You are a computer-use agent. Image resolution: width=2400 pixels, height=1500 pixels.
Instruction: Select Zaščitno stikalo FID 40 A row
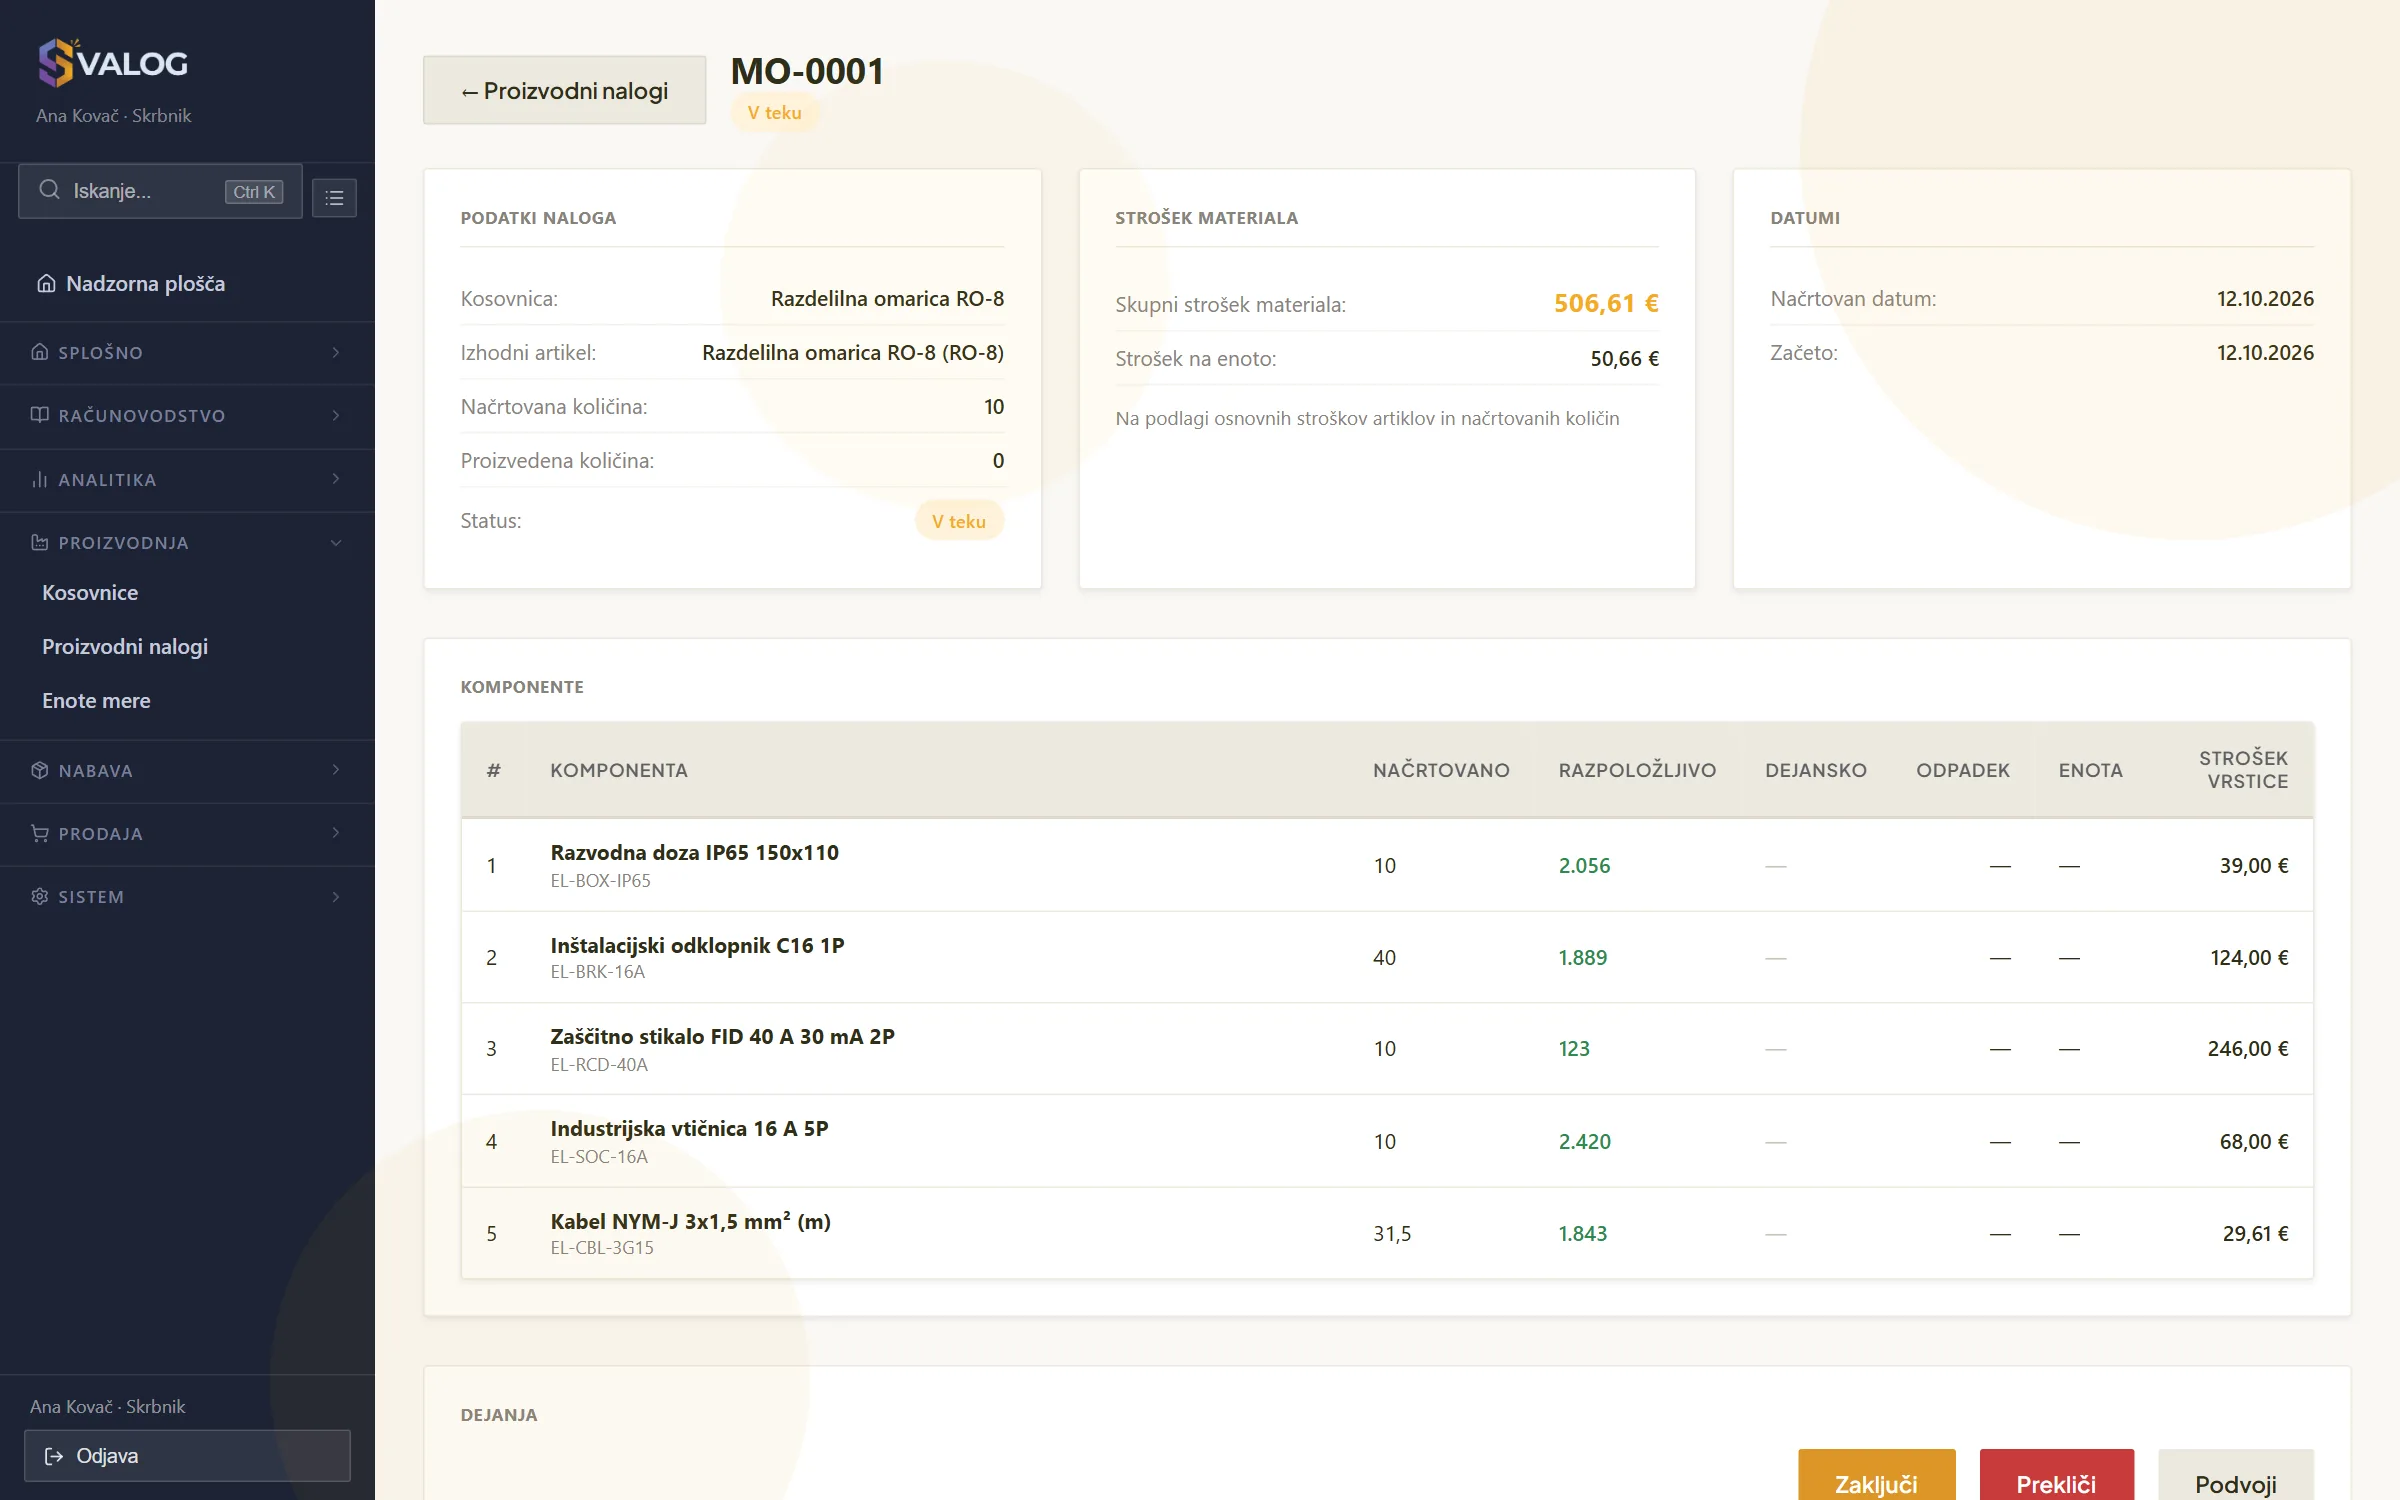pos(1387,1049)
